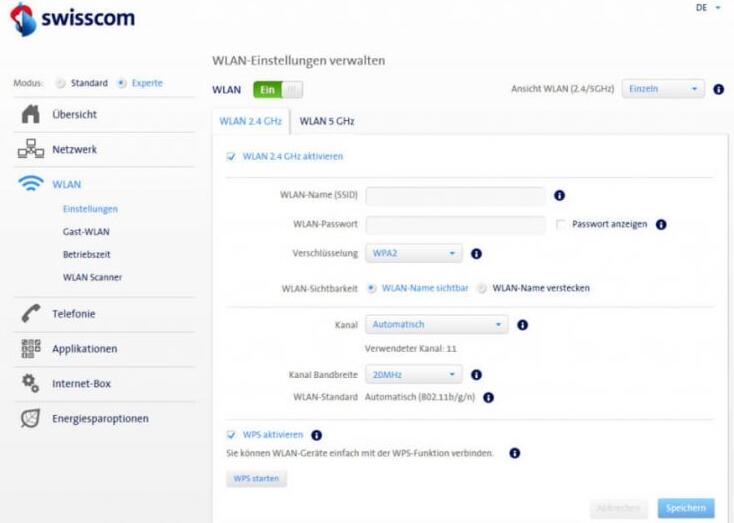
Task: Click the WLAN-Name (SSID) input field
Action: click(455, 196)
